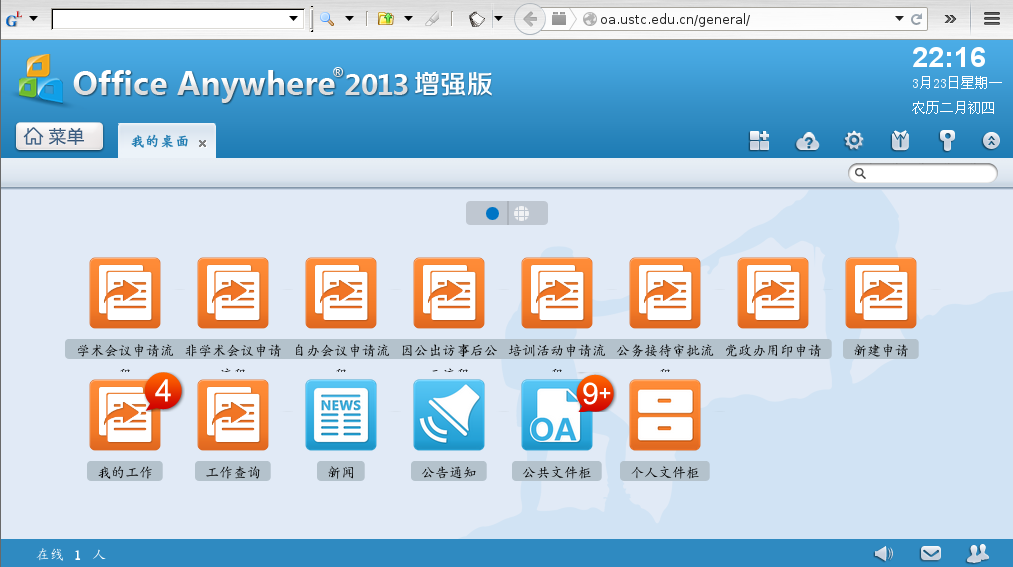Select the 我的桌面 tab

coord(160,141)
